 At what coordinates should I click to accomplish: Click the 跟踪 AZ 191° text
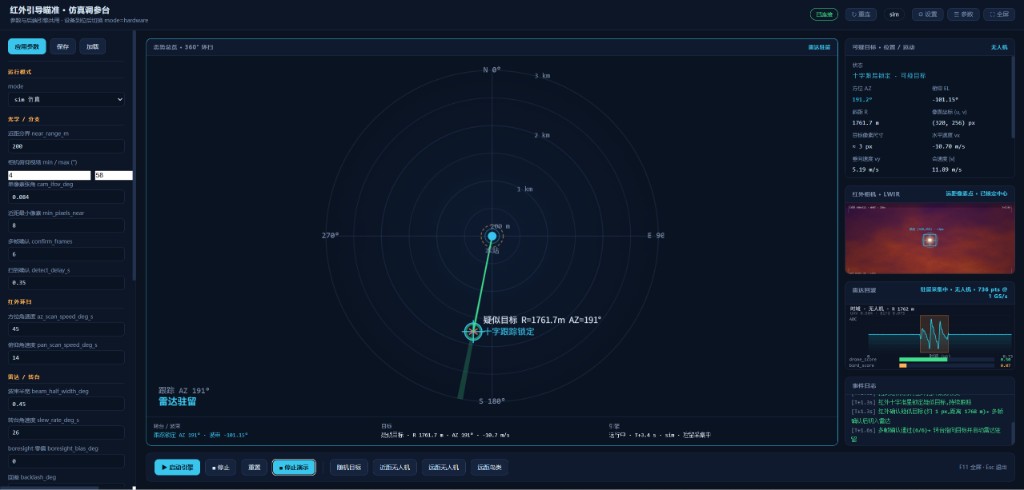184,390
